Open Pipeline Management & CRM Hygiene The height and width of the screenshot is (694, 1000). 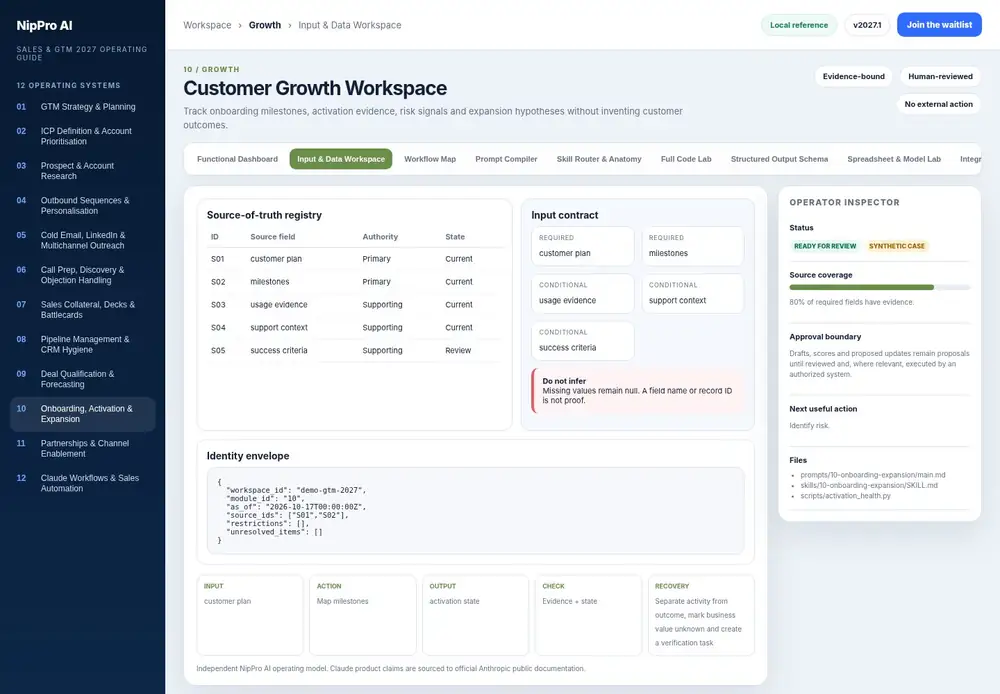click(82, 344)
